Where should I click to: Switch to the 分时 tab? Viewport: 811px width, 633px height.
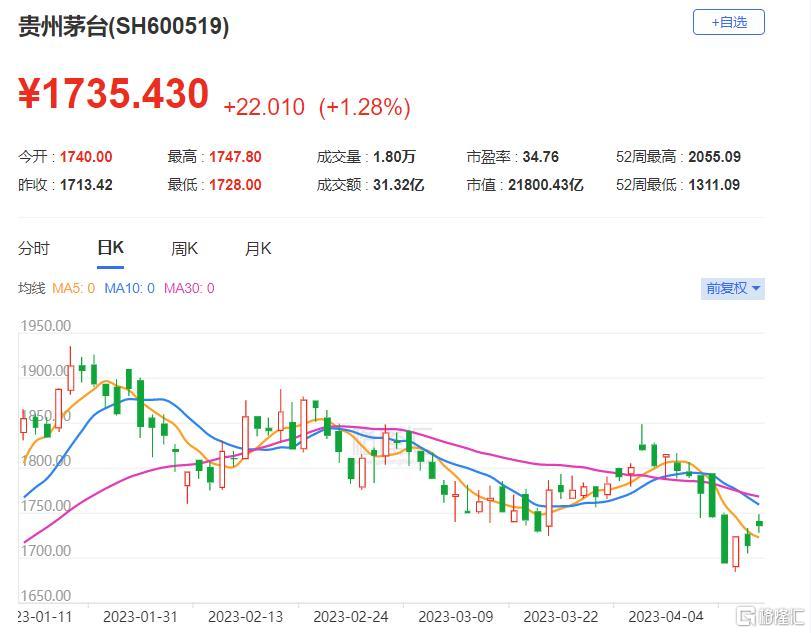click(x=34, y=249)
